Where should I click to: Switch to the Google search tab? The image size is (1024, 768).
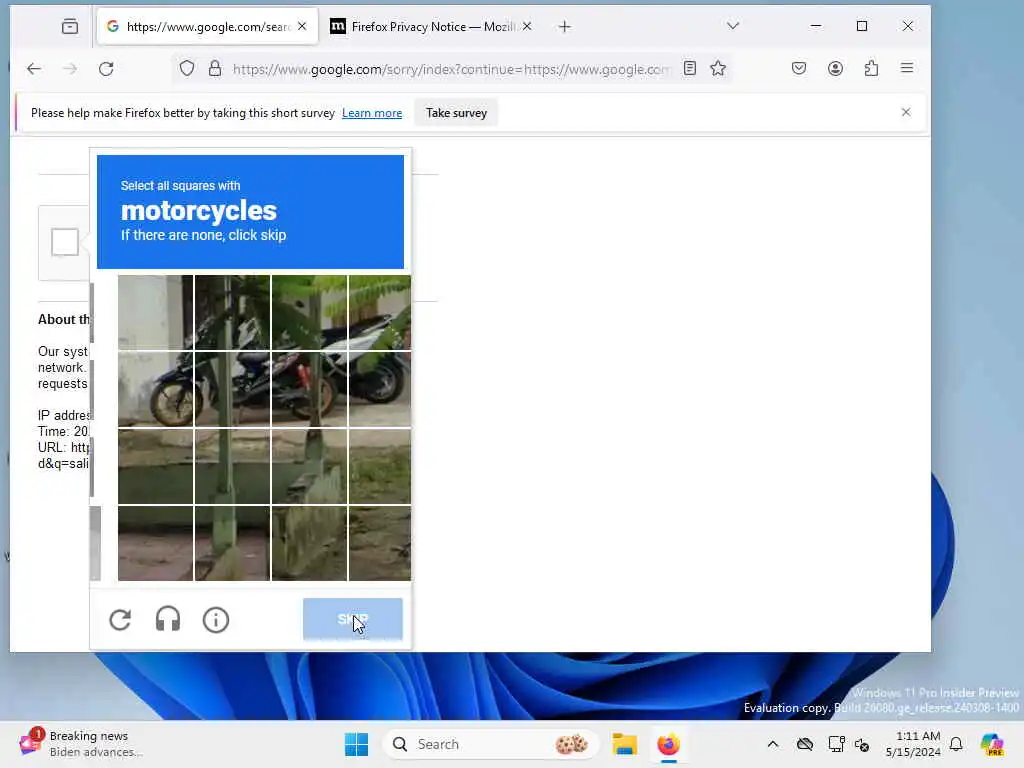[x=207, y=27]
